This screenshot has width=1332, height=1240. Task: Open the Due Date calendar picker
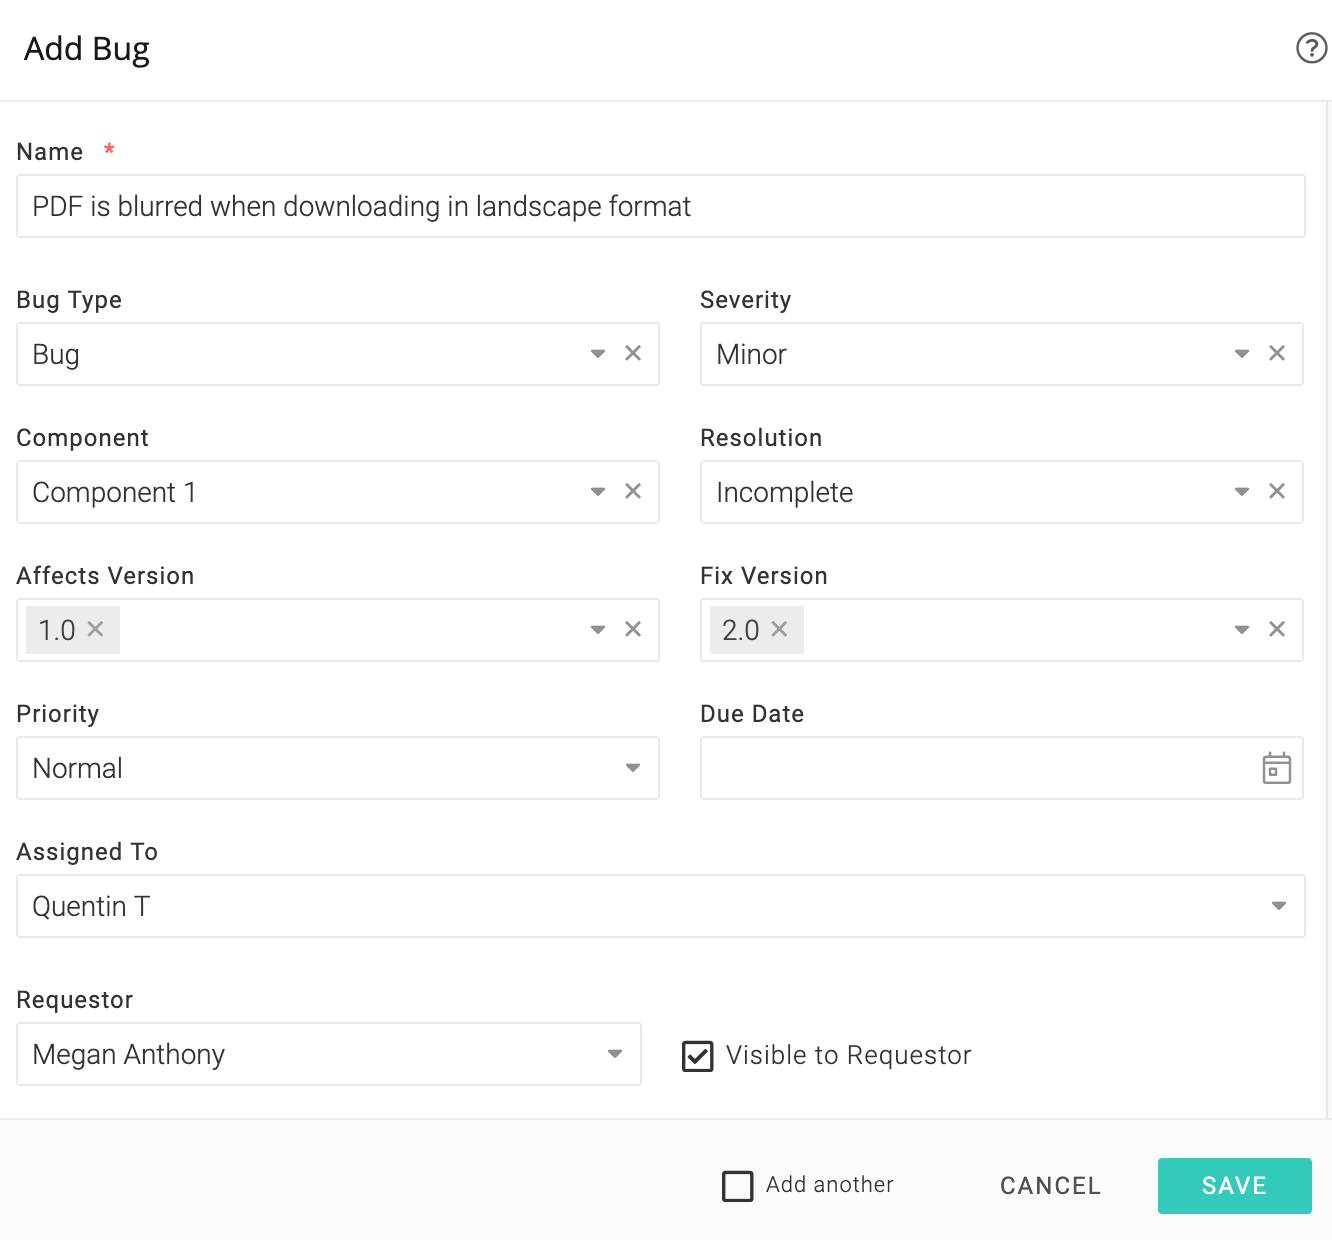[x=1276, y=768]
